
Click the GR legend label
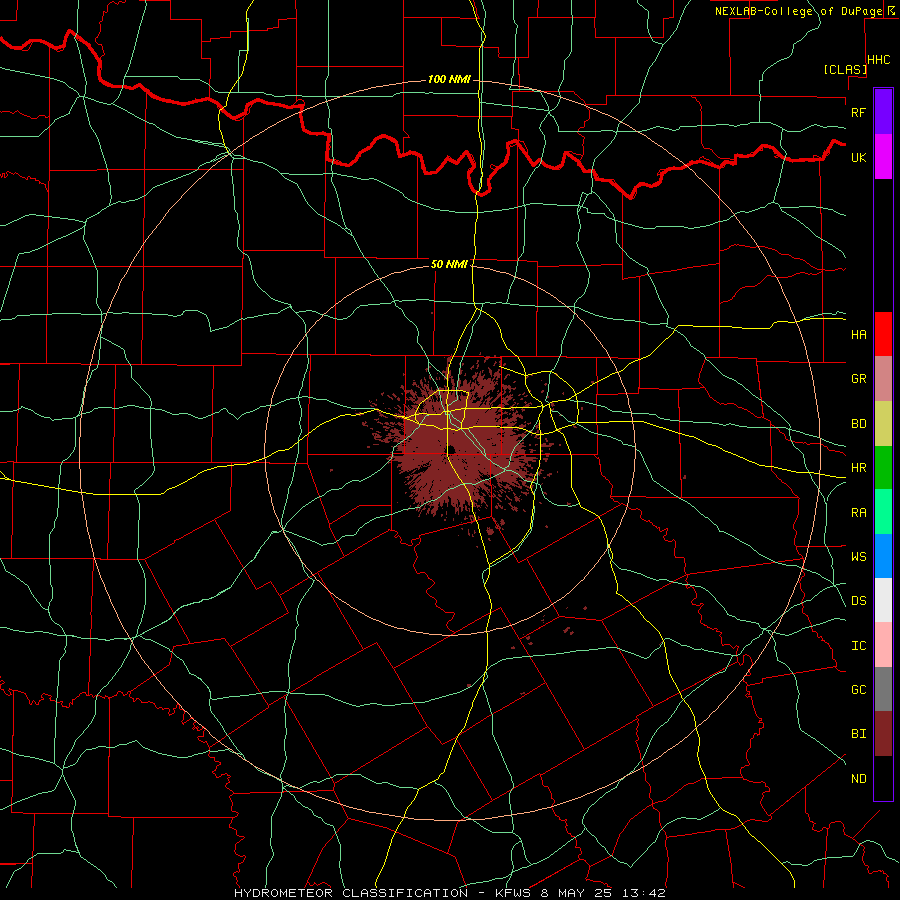pyautogui.click(x=858, y=379)
